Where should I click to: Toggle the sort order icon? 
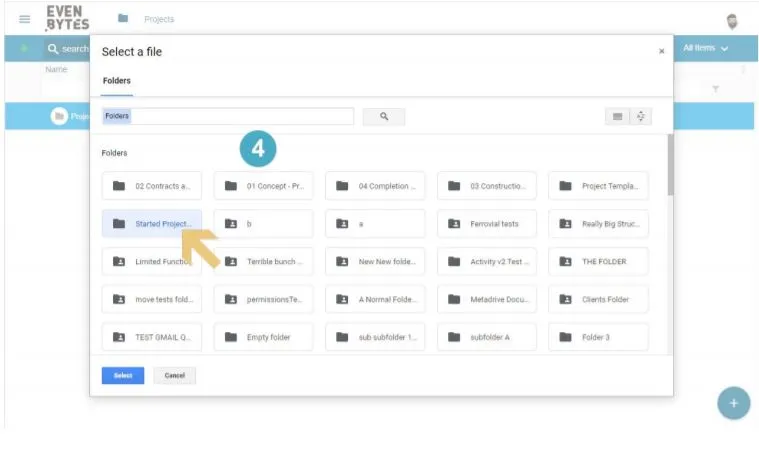tap(640, 117)
